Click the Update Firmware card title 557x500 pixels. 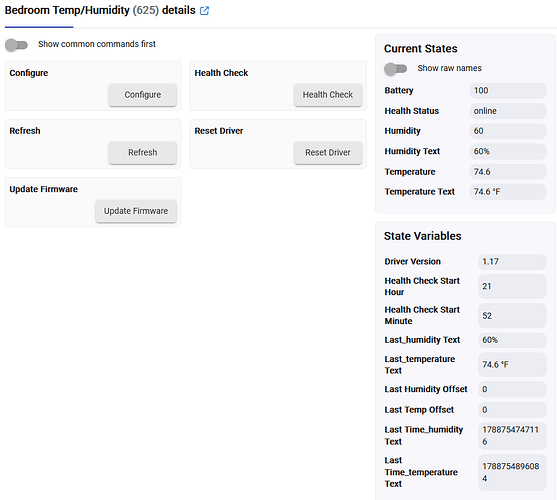(43, 189)
